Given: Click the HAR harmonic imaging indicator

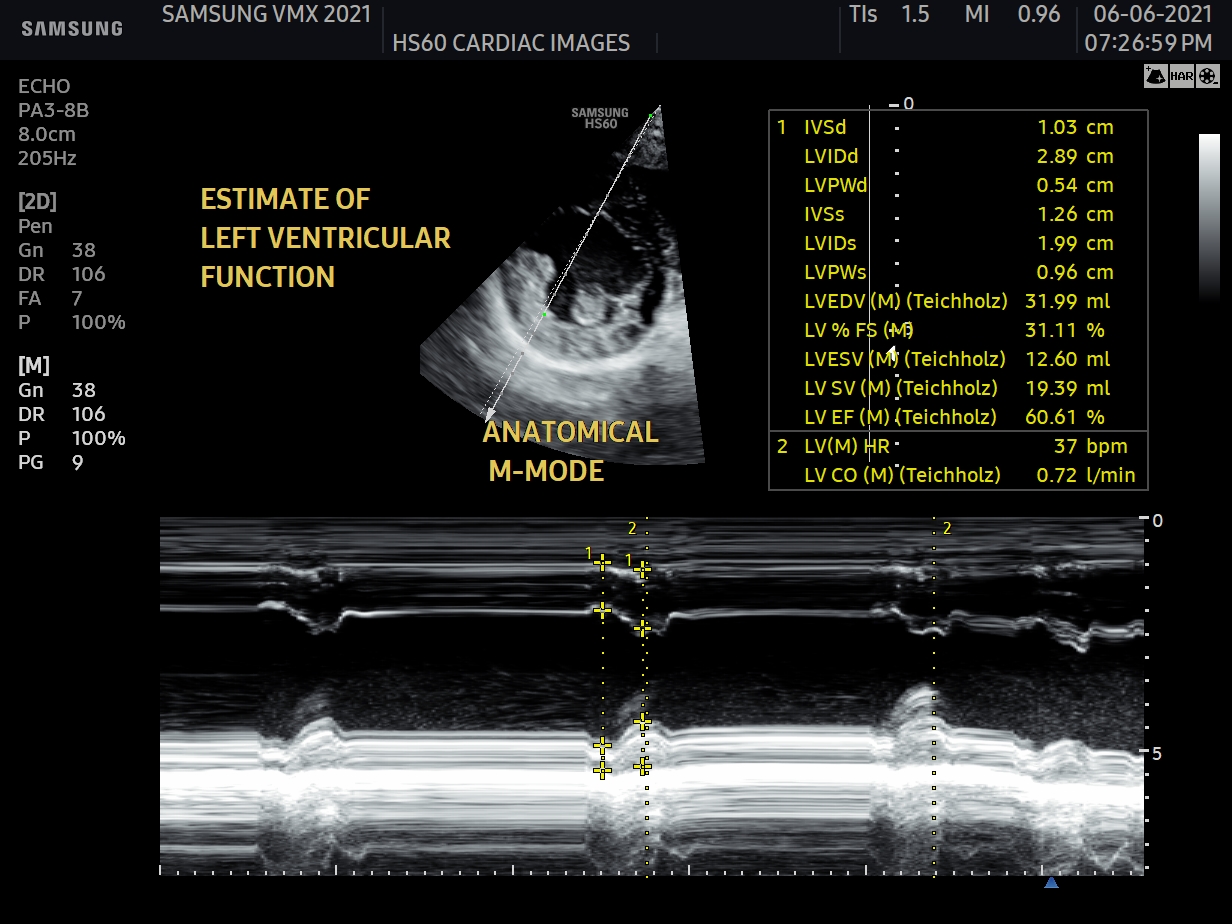Looking at the screenshot, I should [1182, 76].
